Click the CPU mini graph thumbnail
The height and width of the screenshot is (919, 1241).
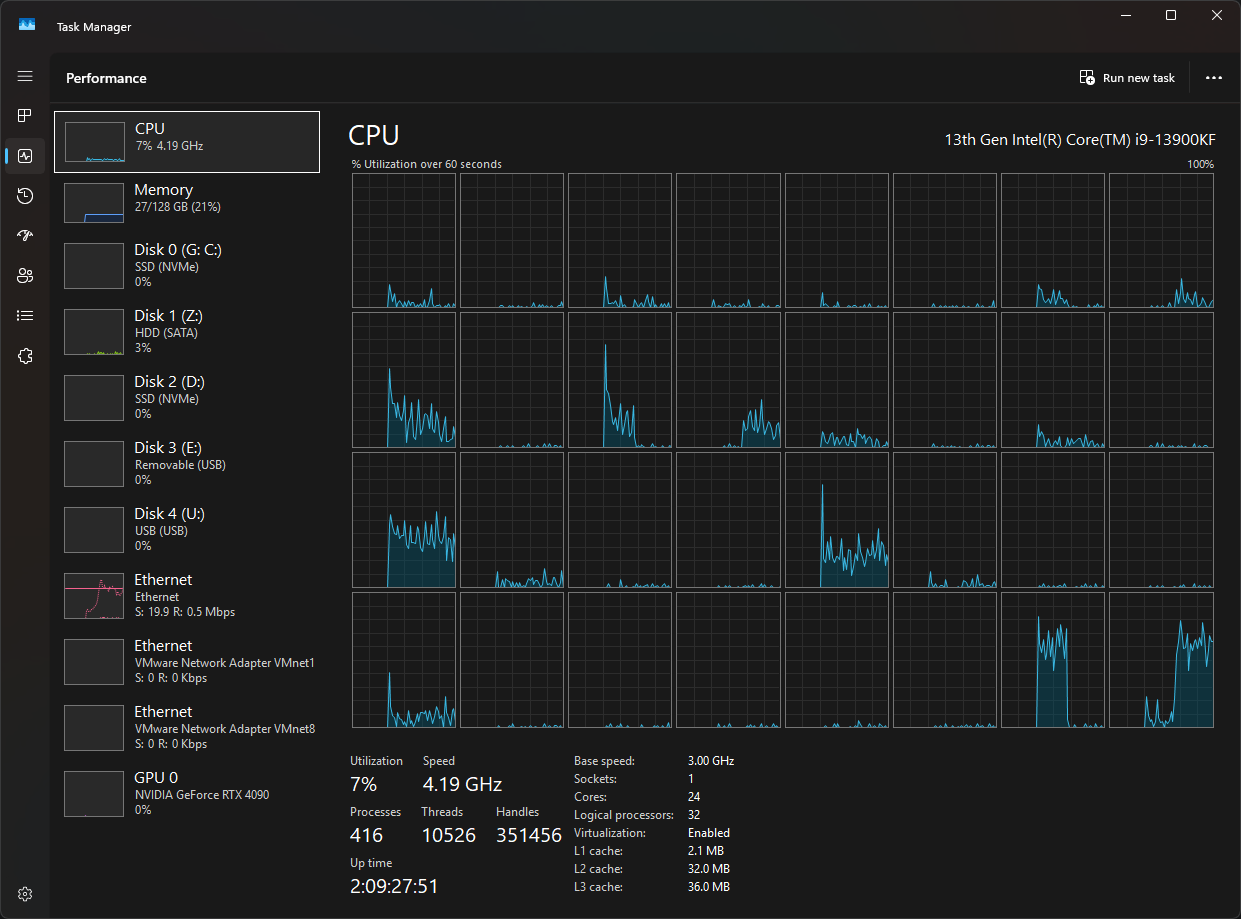coord(94,142)
